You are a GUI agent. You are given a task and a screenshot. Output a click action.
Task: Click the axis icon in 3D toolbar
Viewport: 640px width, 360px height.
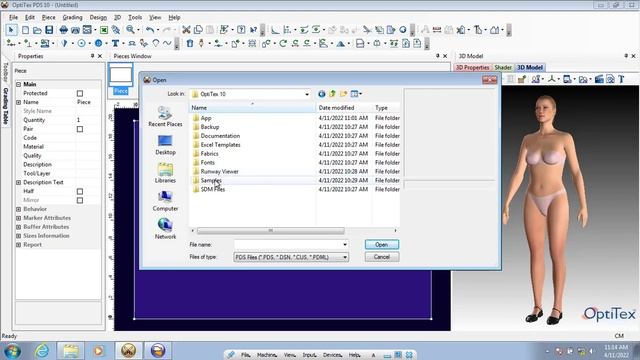552,79
